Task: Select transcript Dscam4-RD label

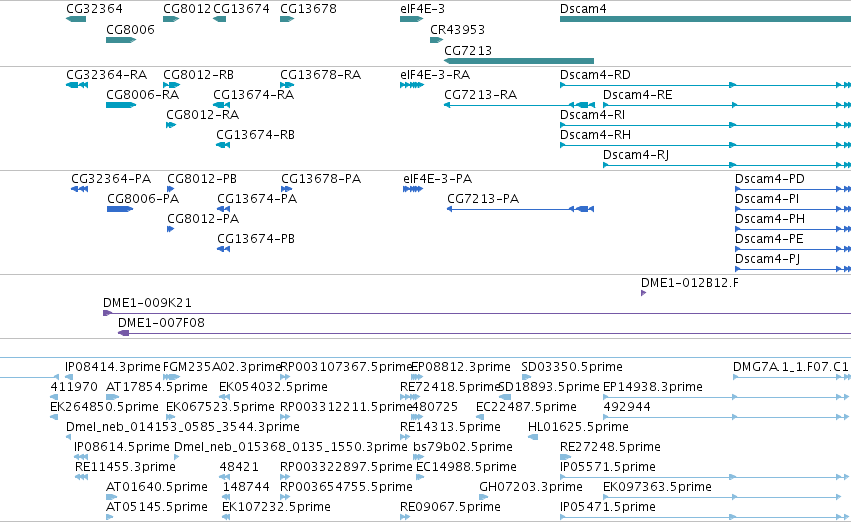Action: pos(595,74)
